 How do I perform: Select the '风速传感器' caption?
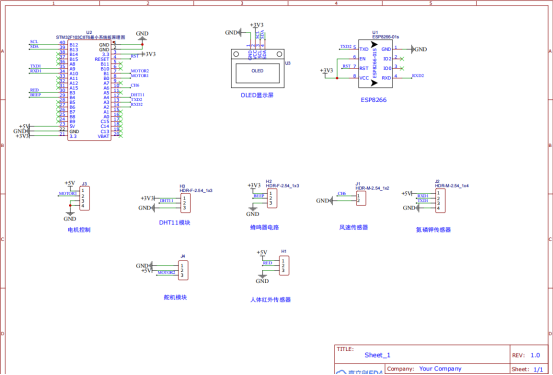tap(353, 228)
